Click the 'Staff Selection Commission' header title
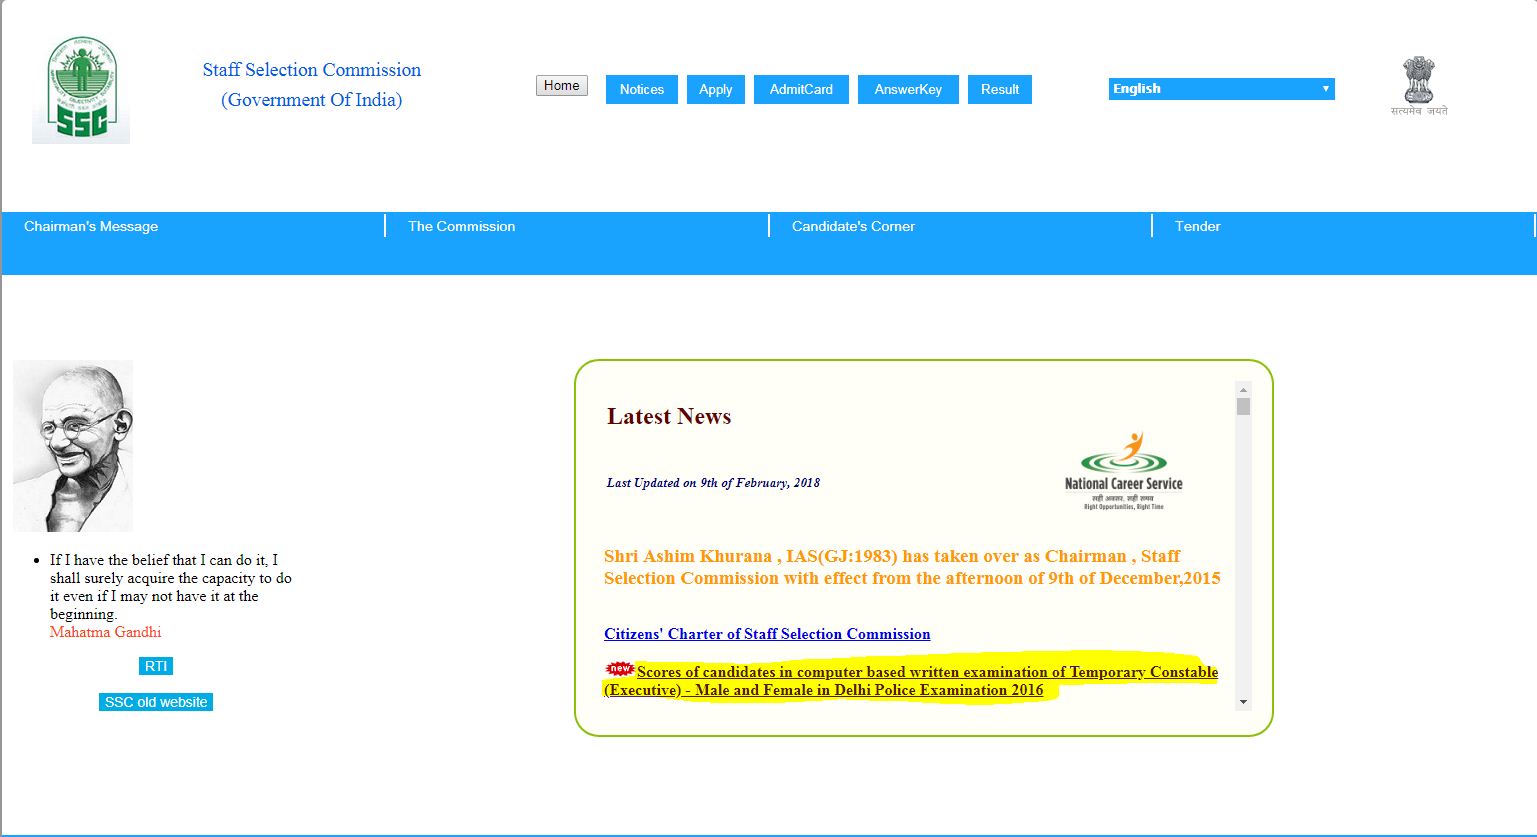 tap(312, 70)
